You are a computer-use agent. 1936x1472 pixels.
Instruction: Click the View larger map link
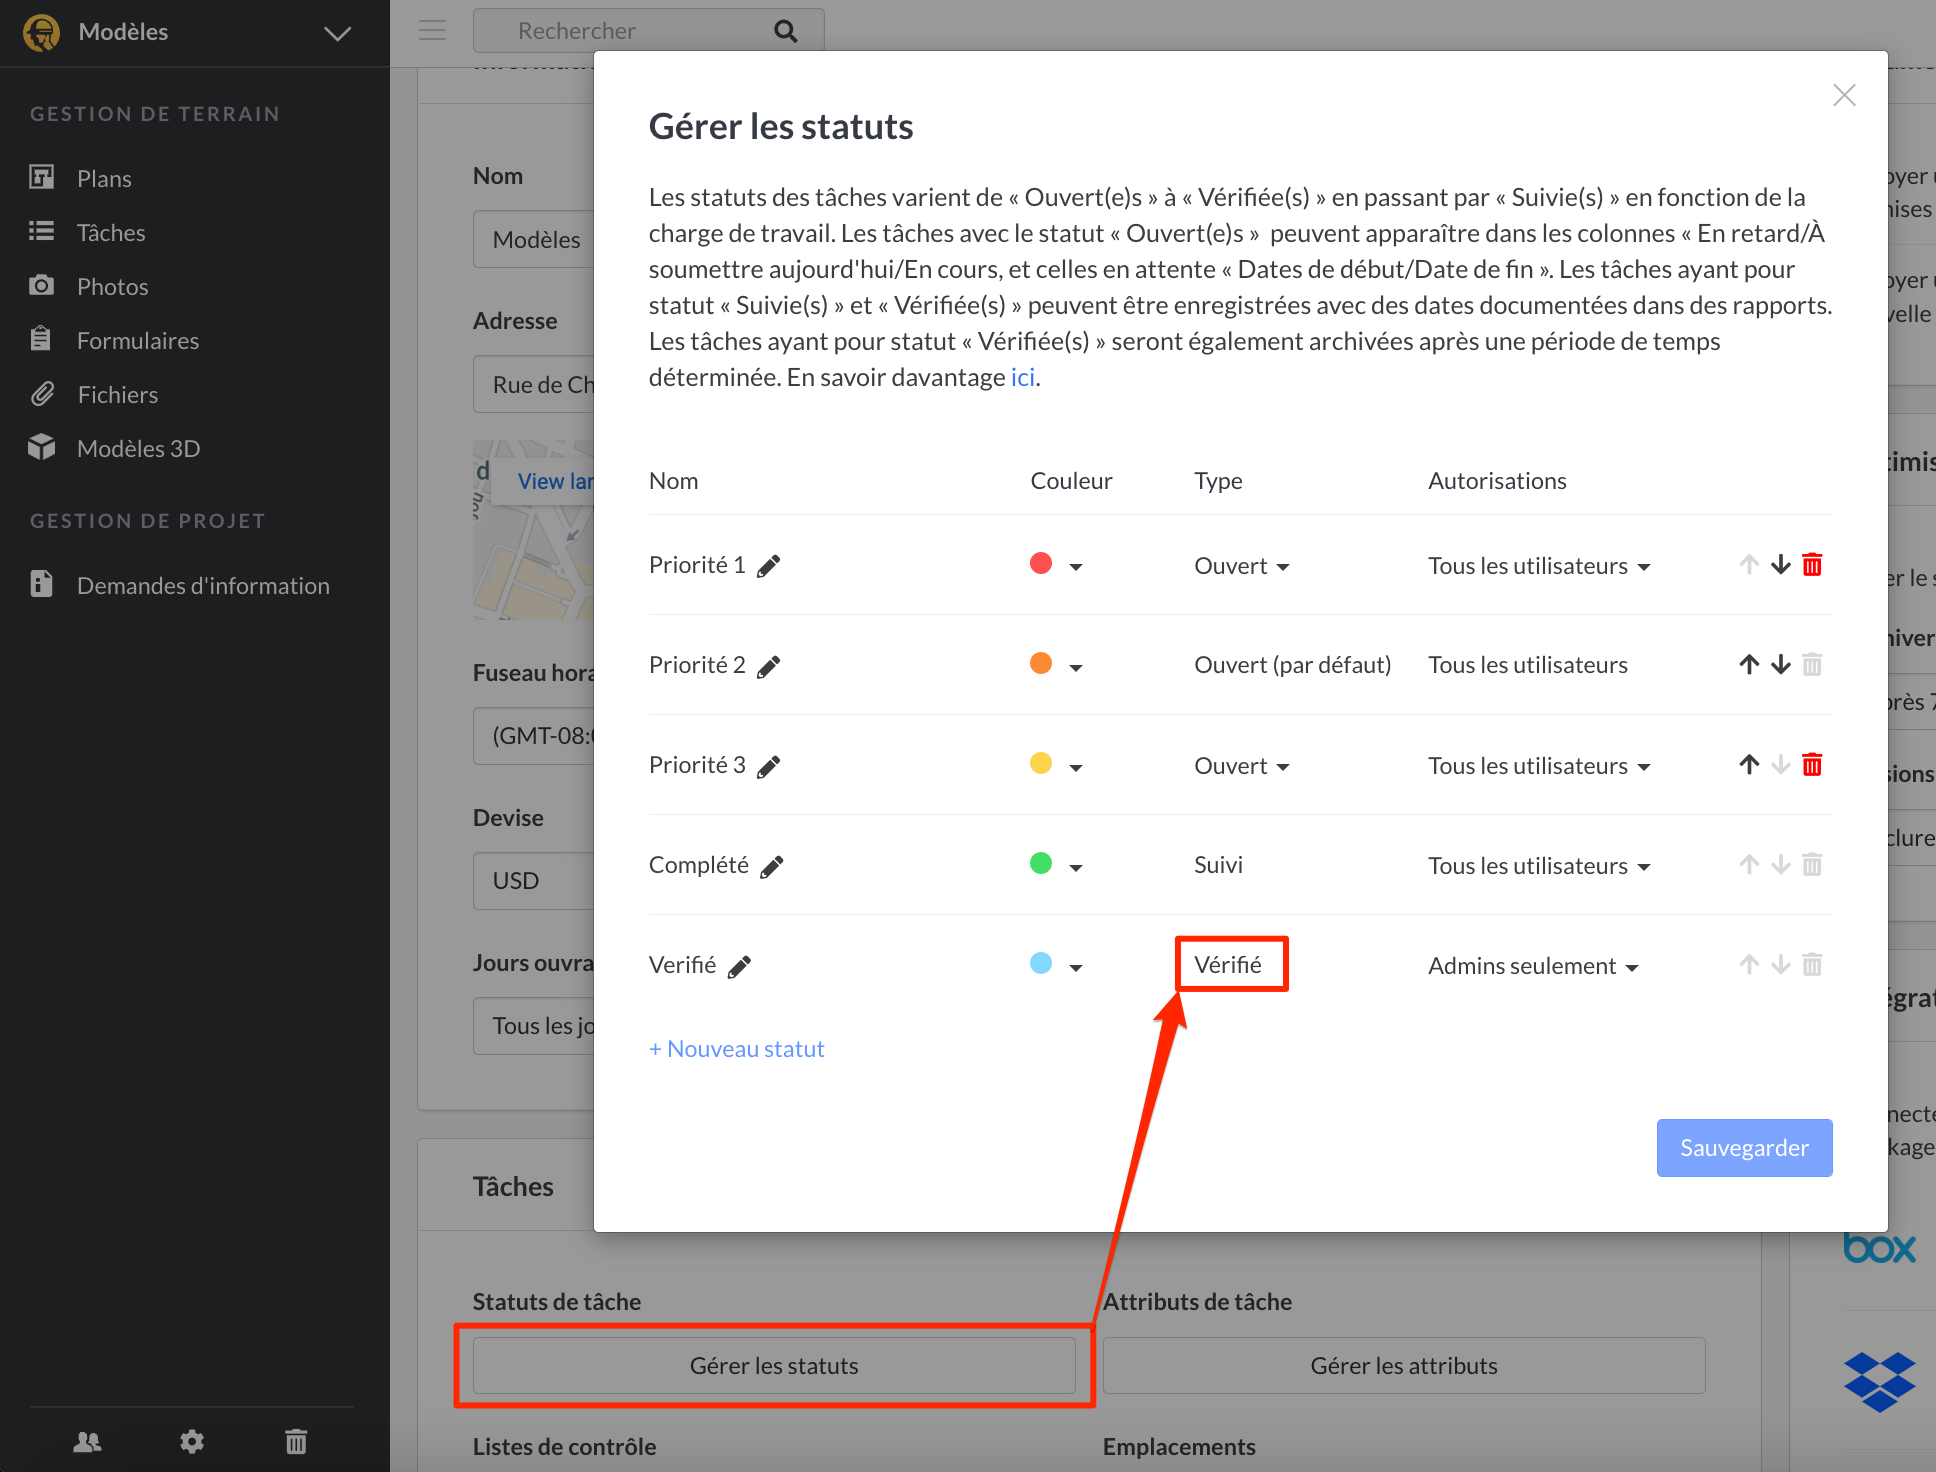click(x=555, y=481)
